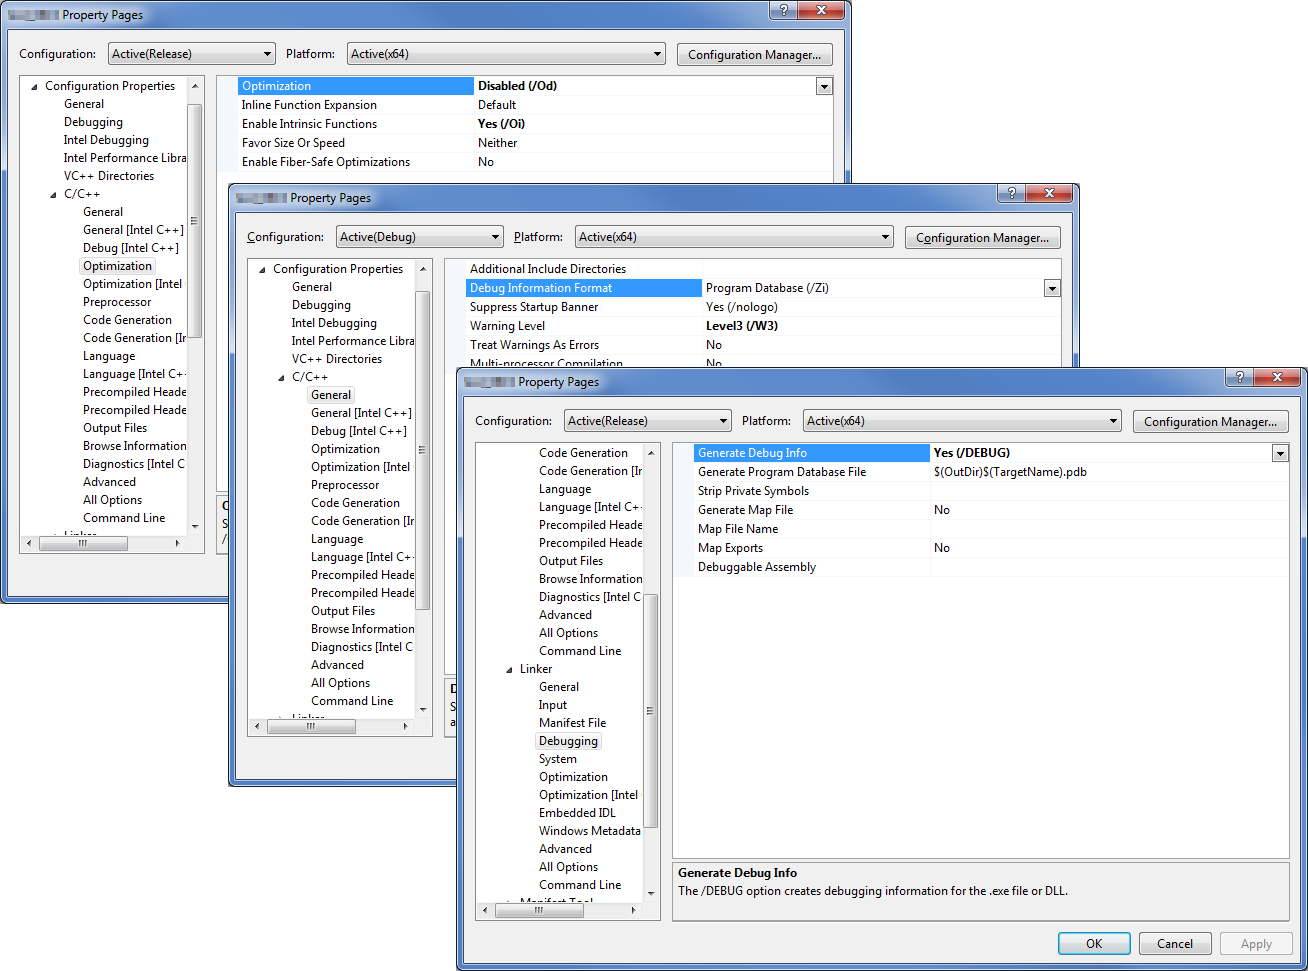Click the help icon of the middle Active(Debug) window

(1012, 193)
